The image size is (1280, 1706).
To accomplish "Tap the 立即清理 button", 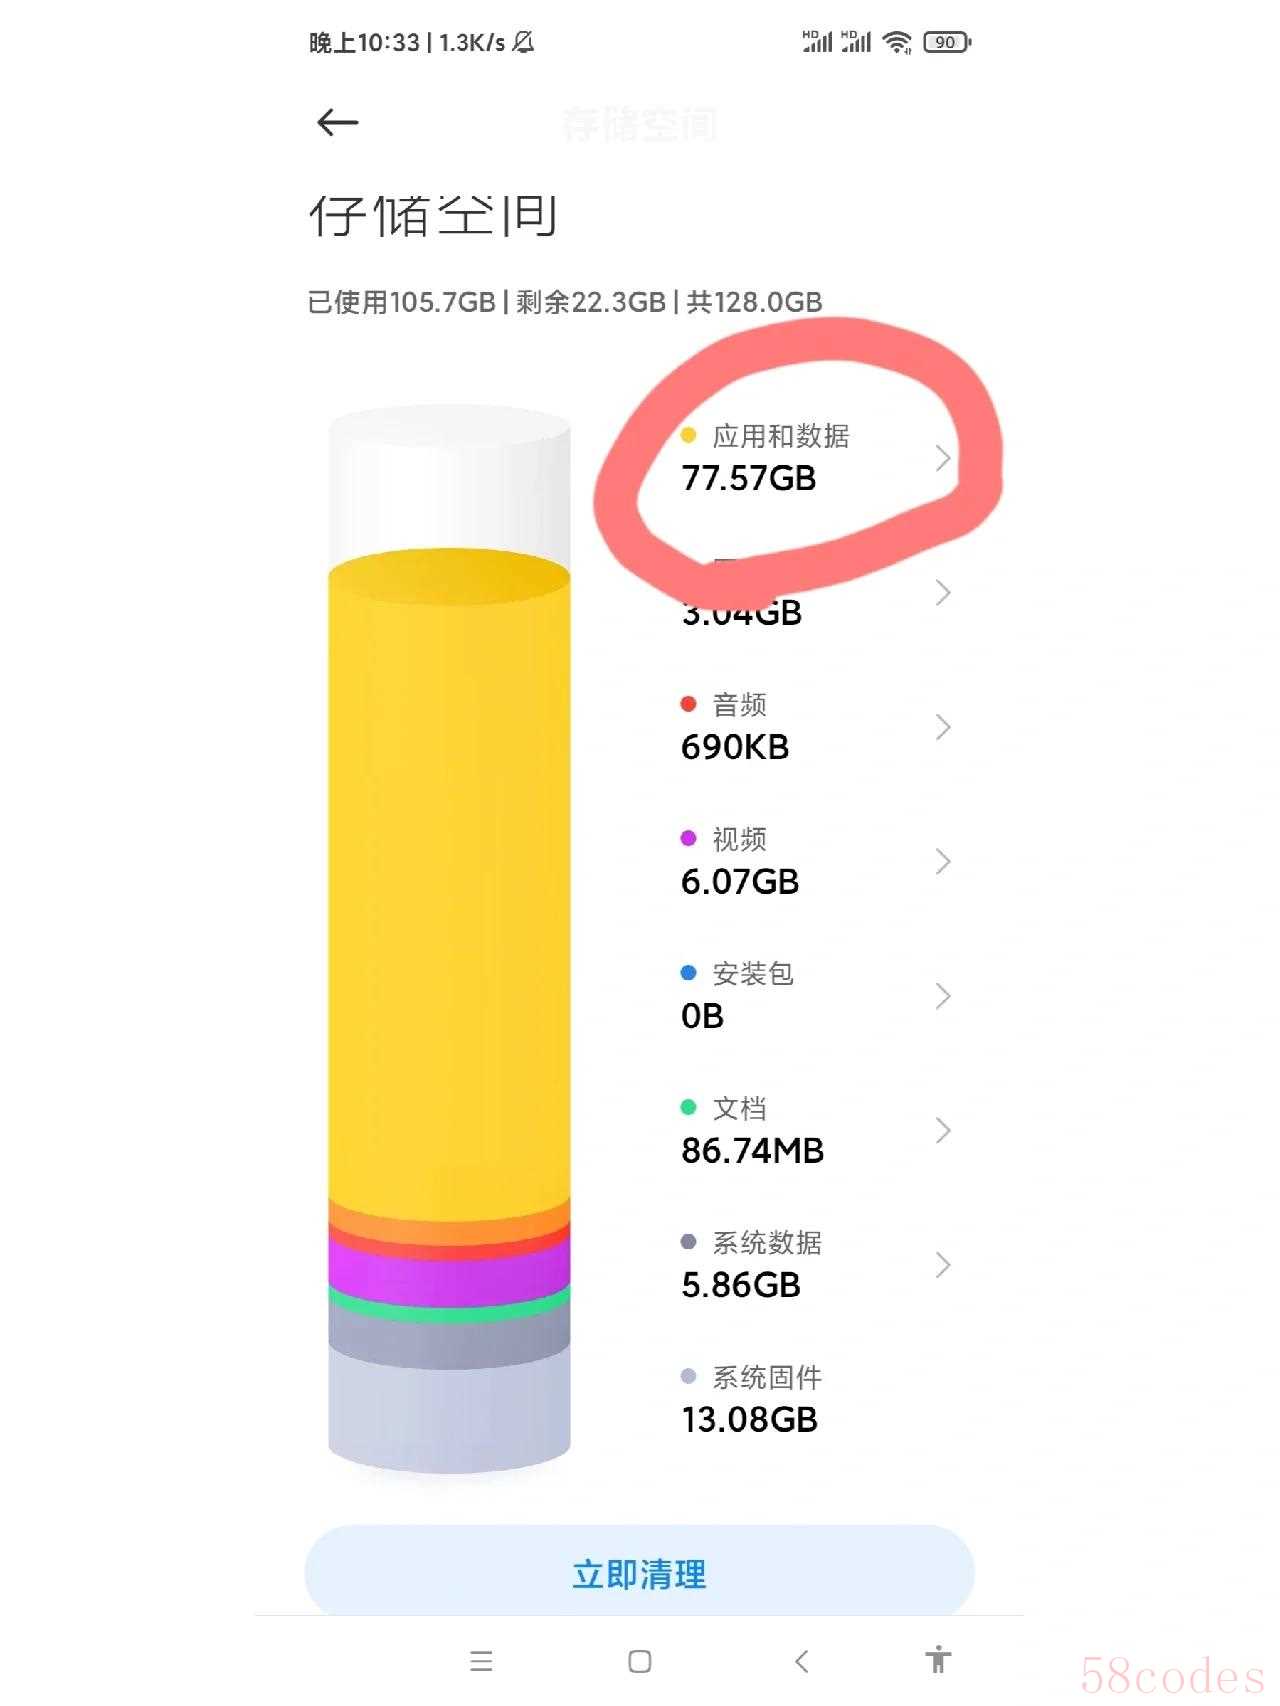I will (639, 1574).
